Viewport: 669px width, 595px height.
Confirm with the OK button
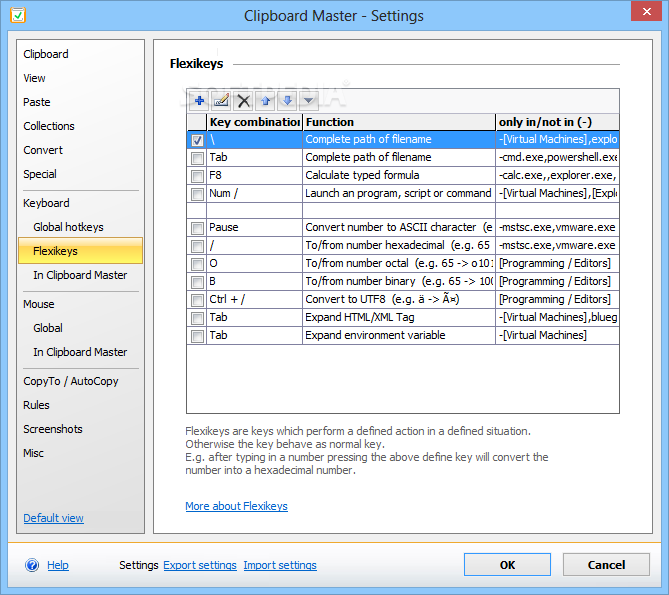coord(507,565)
